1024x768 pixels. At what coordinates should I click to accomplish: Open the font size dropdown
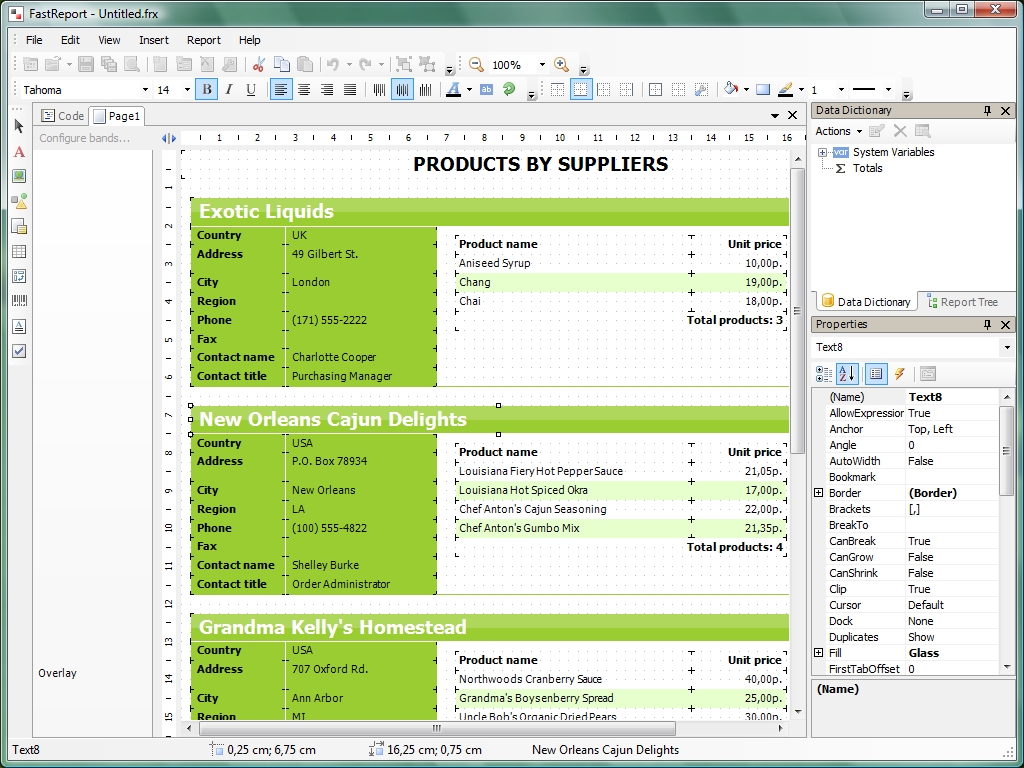(x=187, y=89)
